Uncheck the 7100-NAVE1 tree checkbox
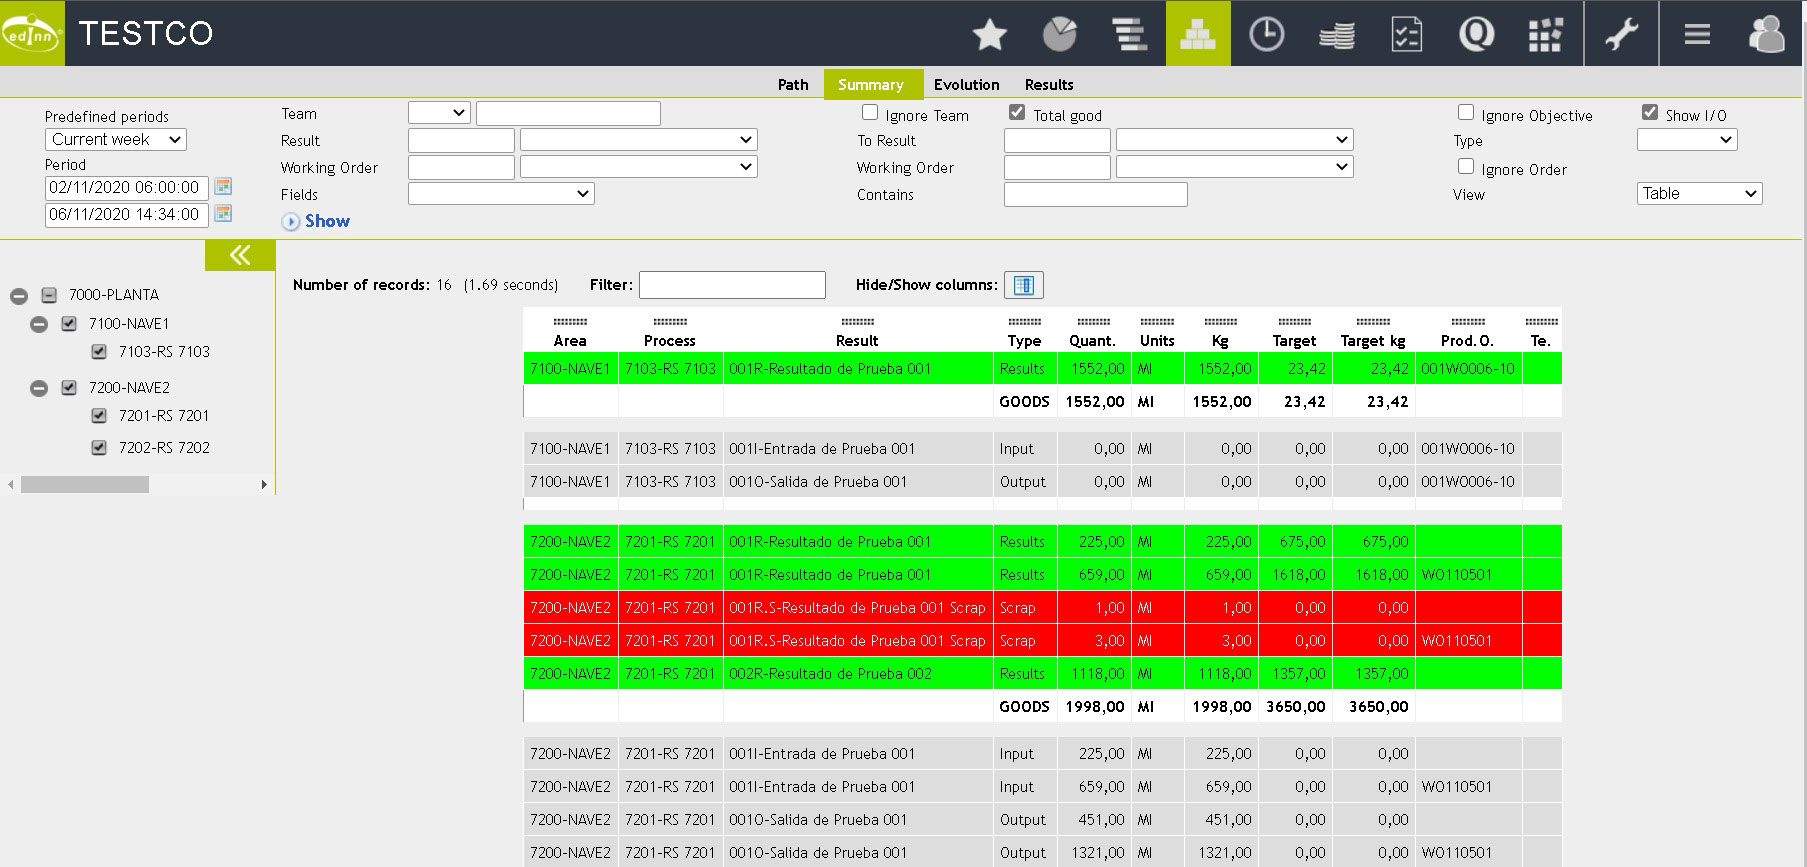1807x867 pixels. 69,324
